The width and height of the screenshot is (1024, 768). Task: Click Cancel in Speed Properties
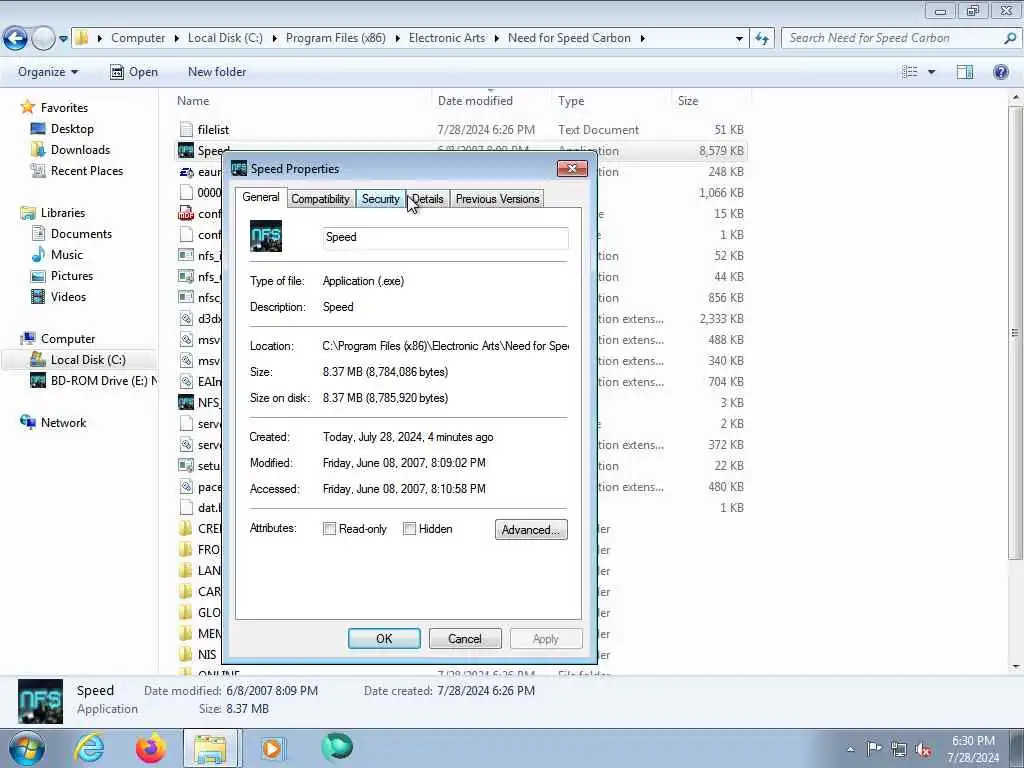(464, 639)
